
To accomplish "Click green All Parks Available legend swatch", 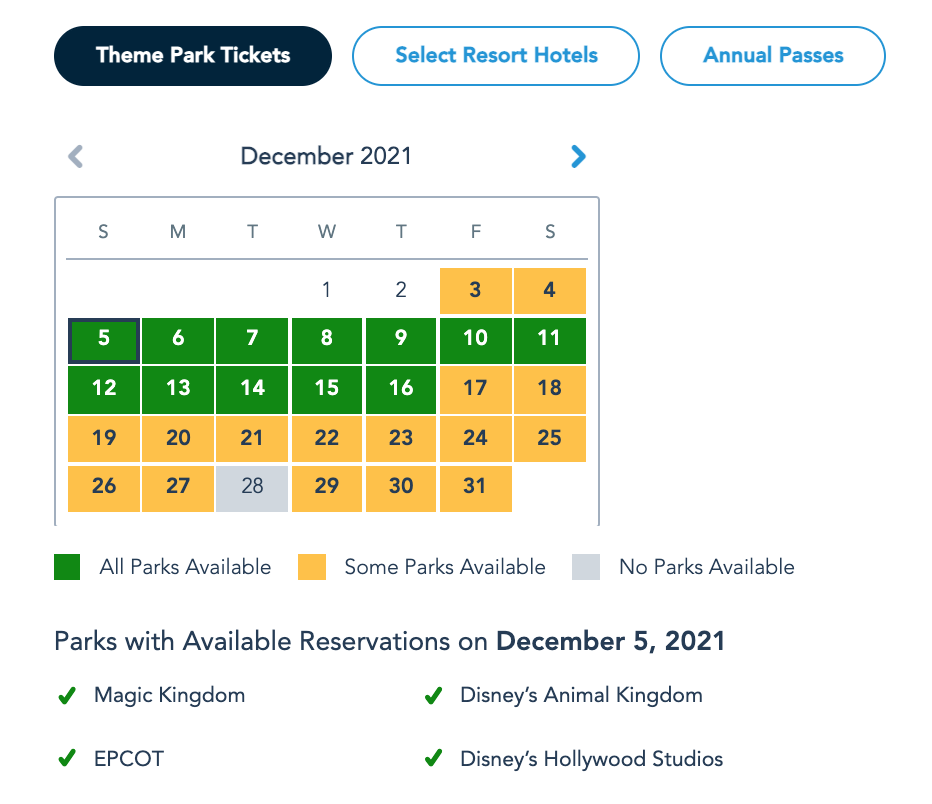I will (67, 568).
